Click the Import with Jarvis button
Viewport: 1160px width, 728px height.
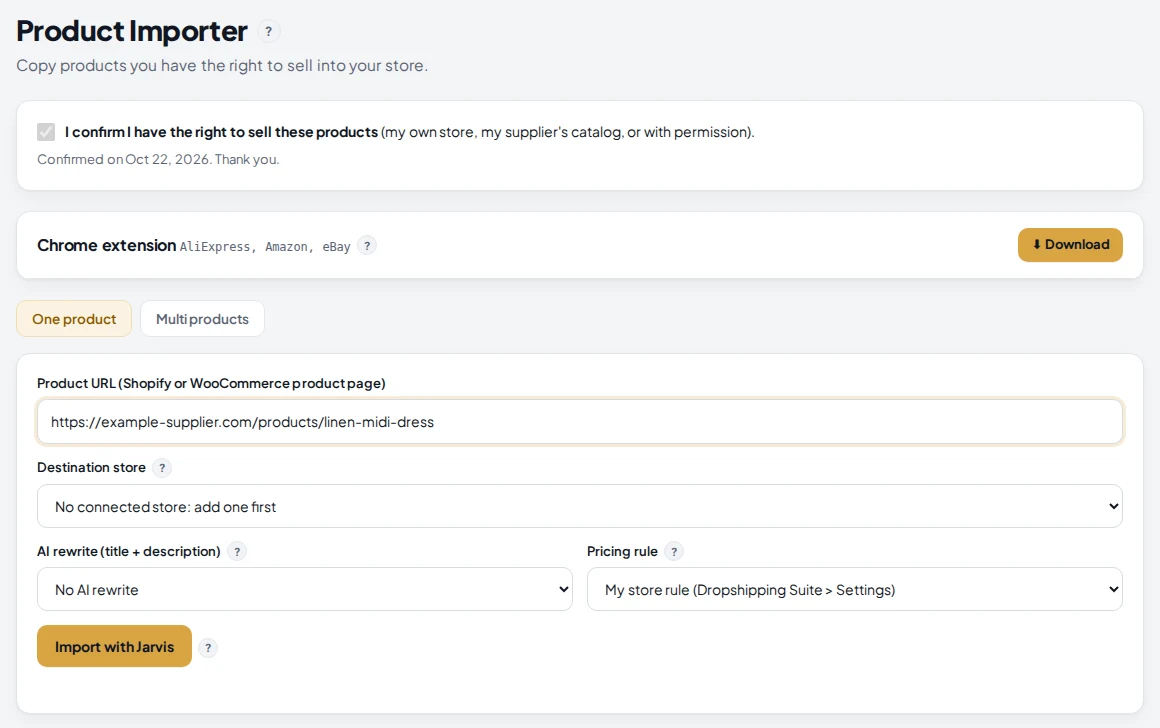[115, 647]
